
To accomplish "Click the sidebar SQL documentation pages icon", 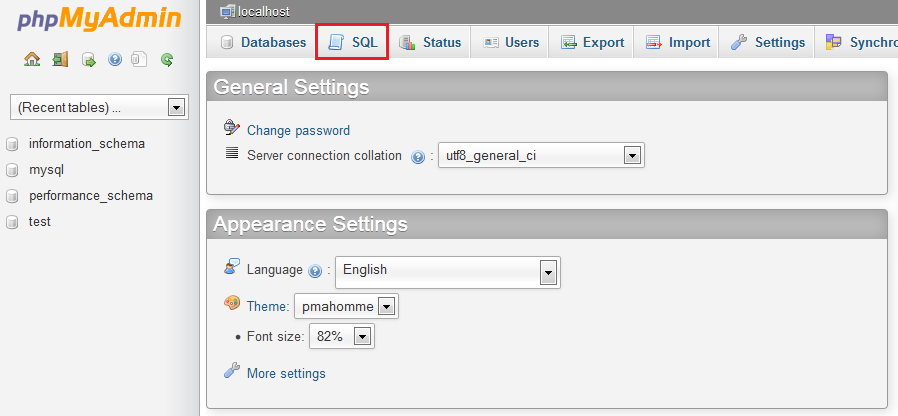I will click(140, 59).
